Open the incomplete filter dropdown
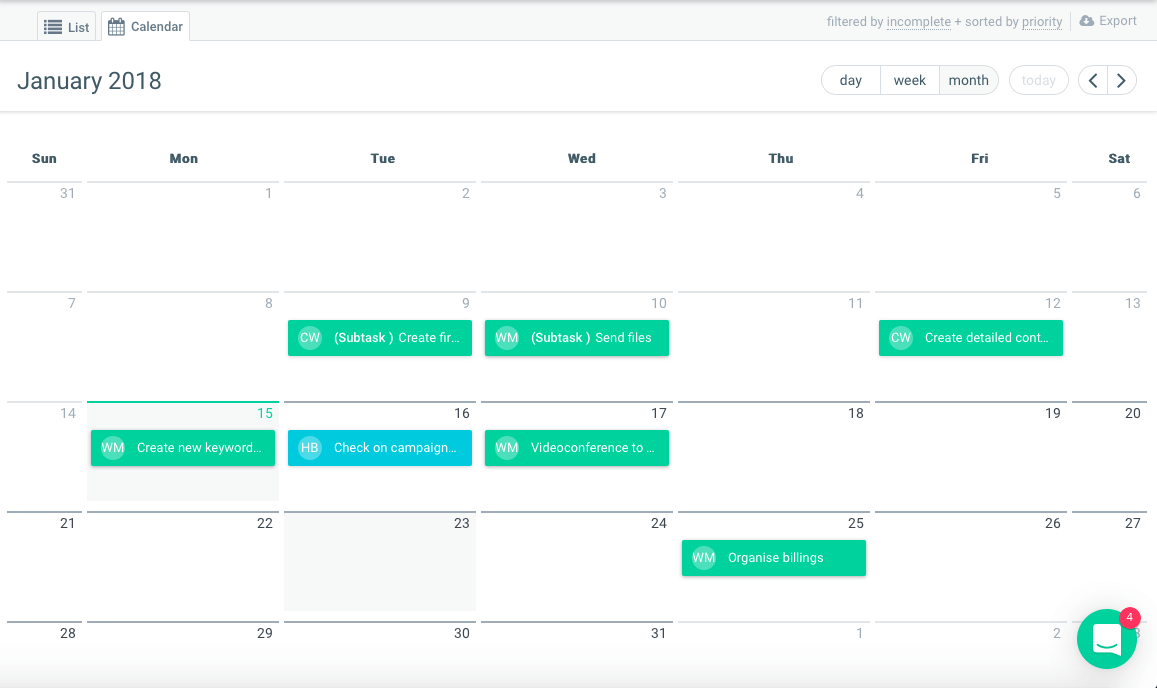The height and width of the screenshot is (688, 1157). (918, 22)
